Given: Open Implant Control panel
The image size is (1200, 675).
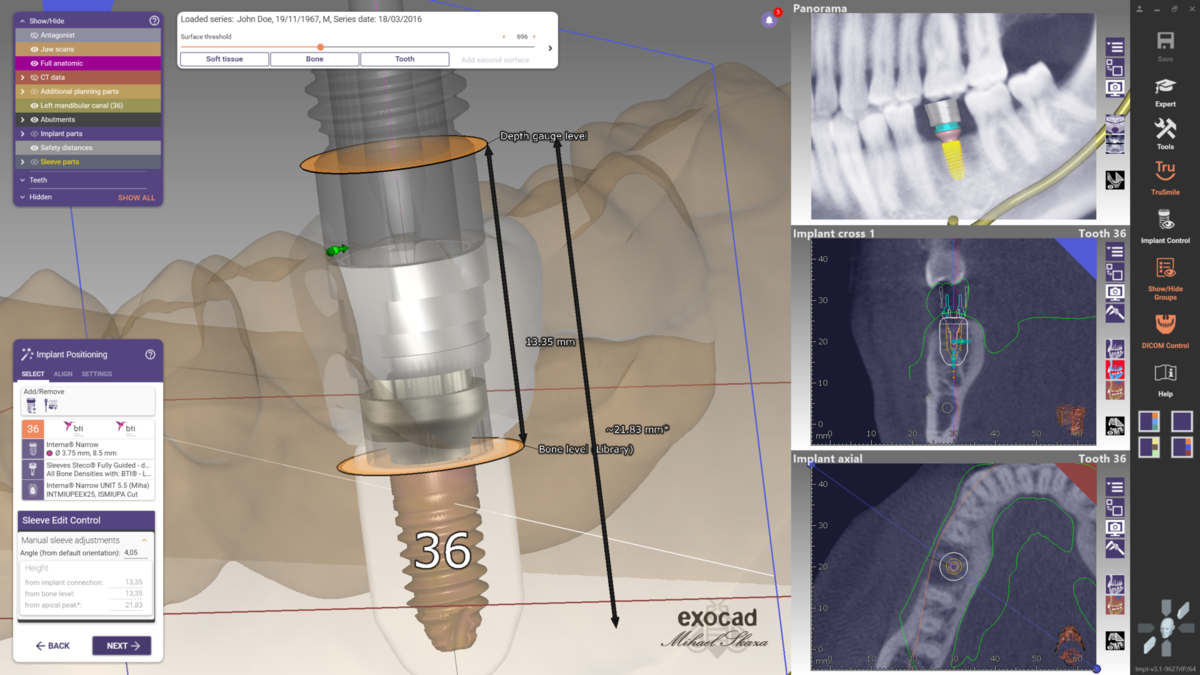Looking at the screenshot, I should [1165, 227].
